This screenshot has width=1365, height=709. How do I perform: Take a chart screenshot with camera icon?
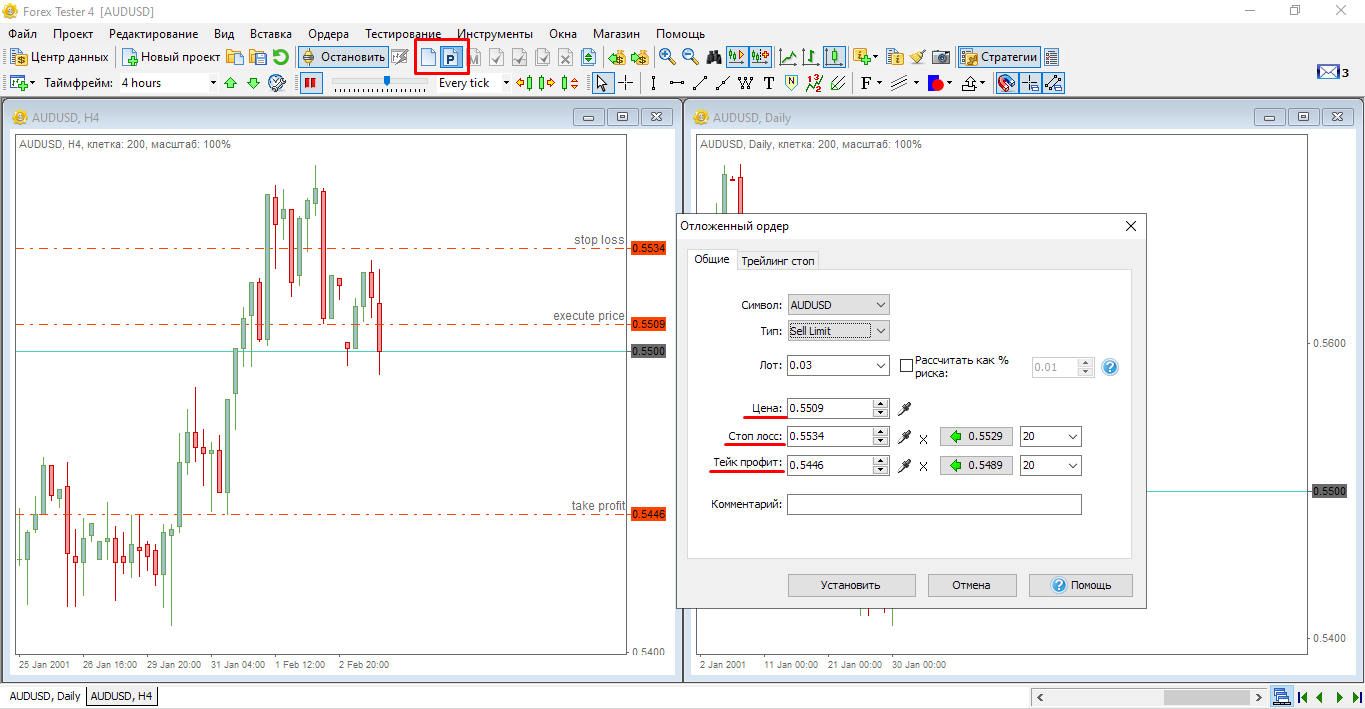(x=941, y=58)
